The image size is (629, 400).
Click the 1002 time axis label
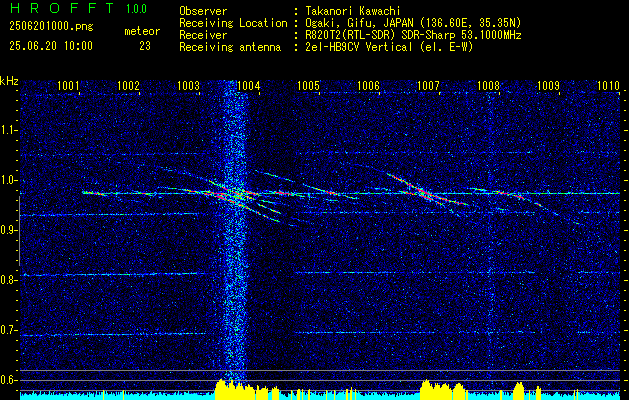pyautogui.click(x=128, y=85)
